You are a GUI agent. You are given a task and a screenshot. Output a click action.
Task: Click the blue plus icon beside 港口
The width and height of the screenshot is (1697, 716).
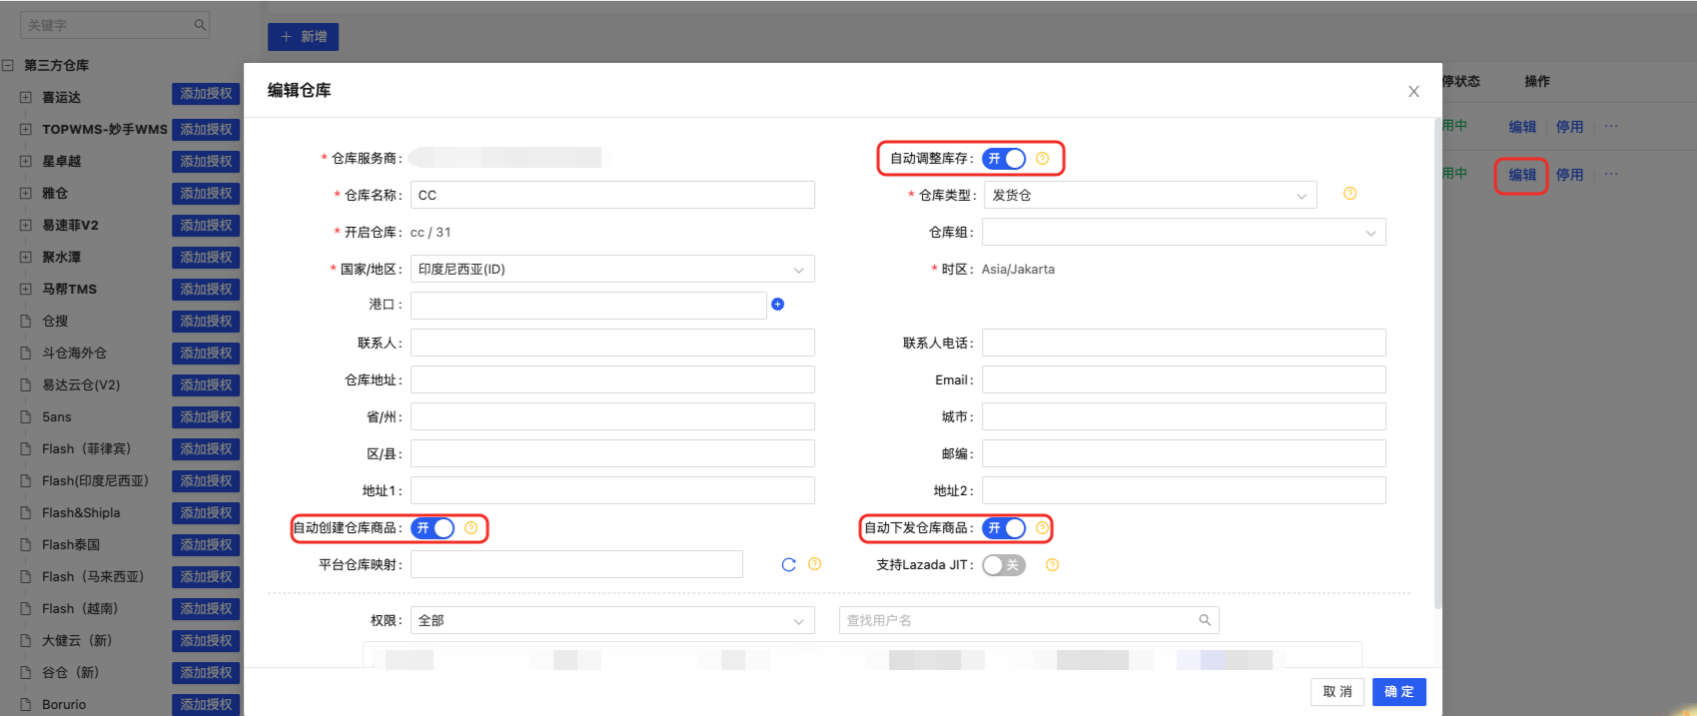coord(778,304)
